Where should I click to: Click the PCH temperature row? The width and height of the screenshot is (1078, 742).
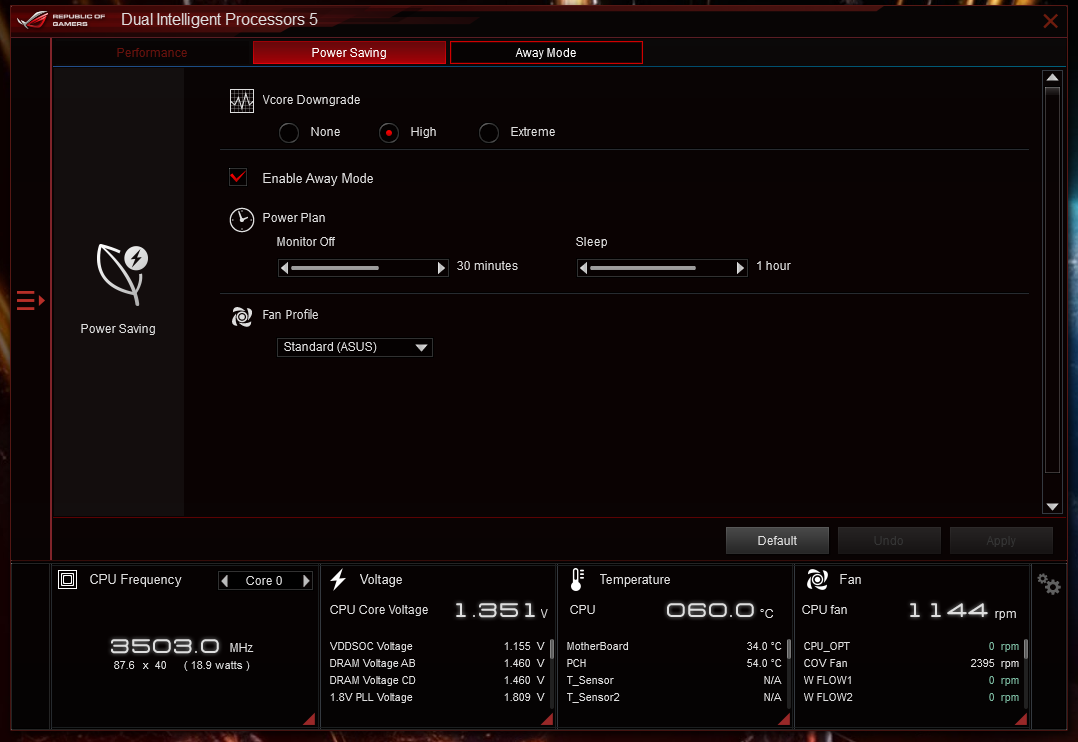(x=674, y=664)
